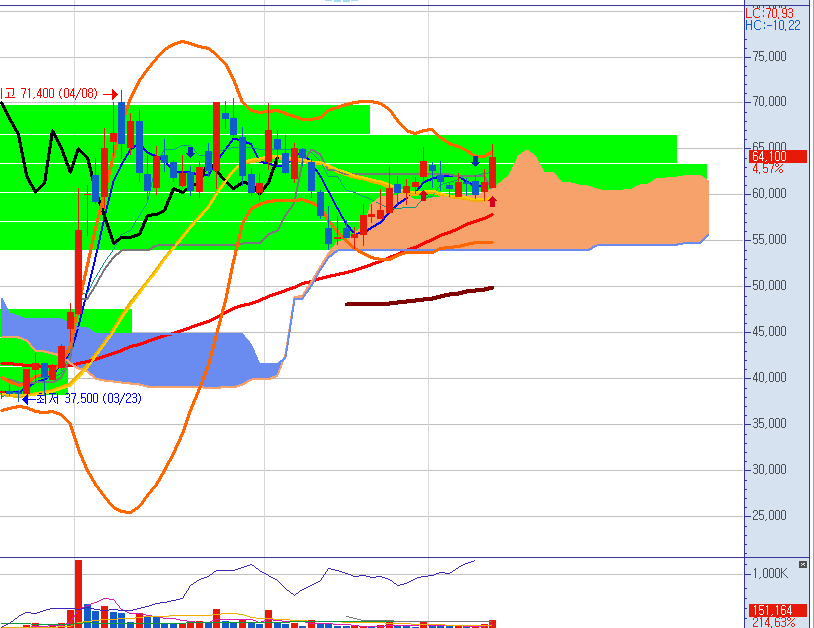
Task: Select the low price label 37,500 (03/23)
Action: 88,399
